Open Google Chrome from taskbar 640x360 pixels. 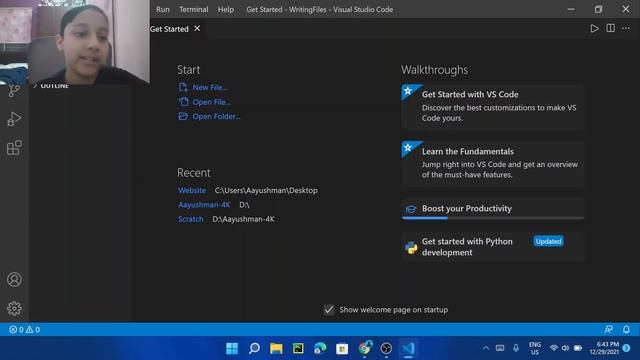coord(364,348)
